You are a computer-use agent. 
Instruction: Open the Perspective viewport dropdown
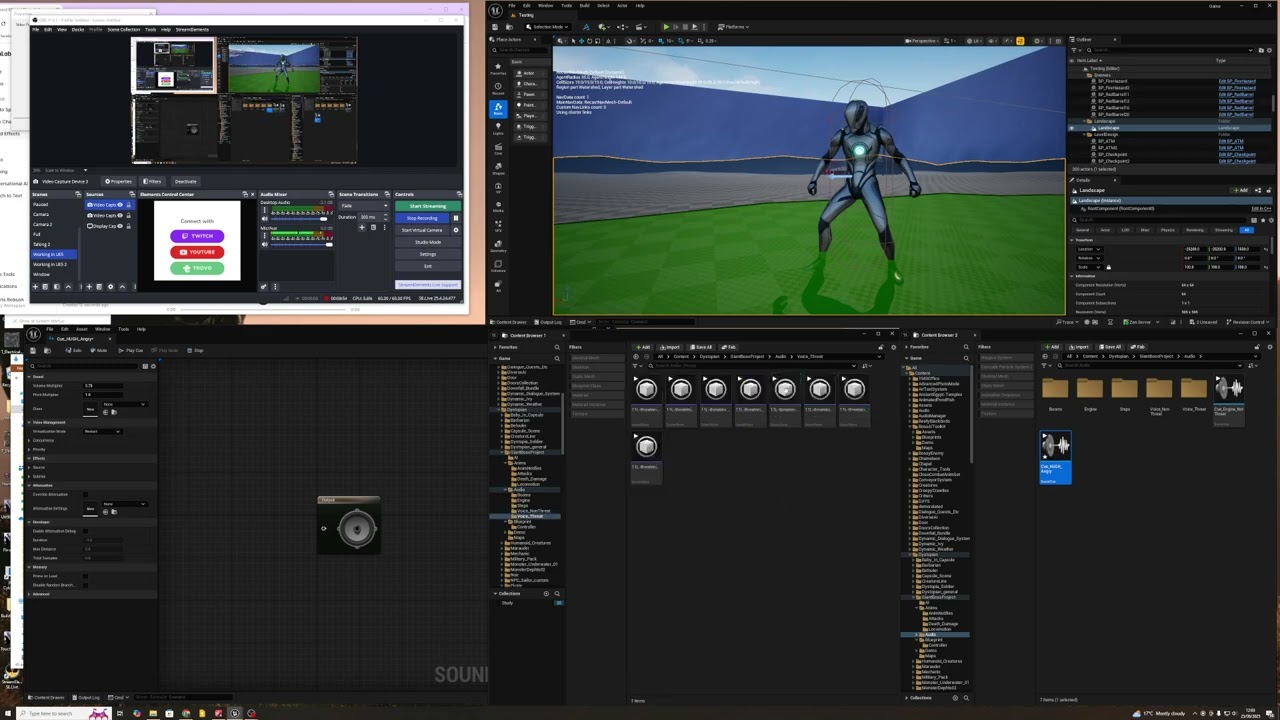922,41
